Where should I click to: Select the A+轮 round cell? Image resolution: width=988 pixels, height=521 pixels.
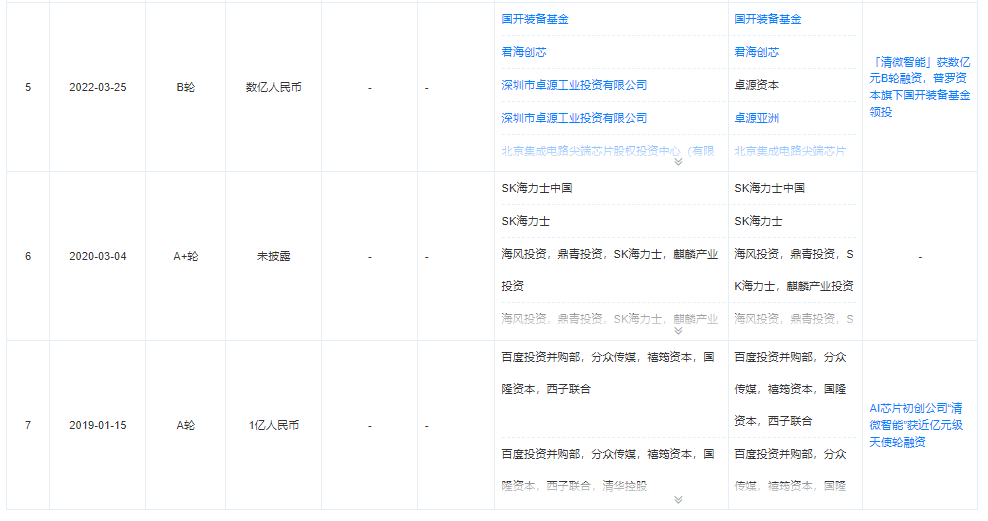185,256
